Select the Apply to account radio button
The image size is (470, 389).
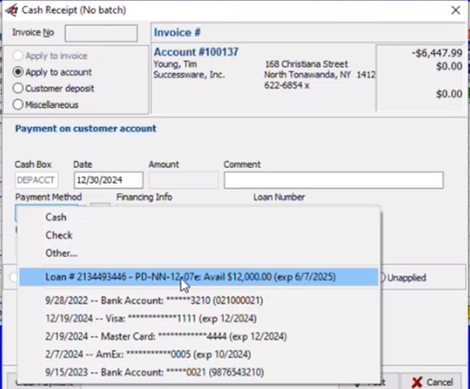click(18, 72)
